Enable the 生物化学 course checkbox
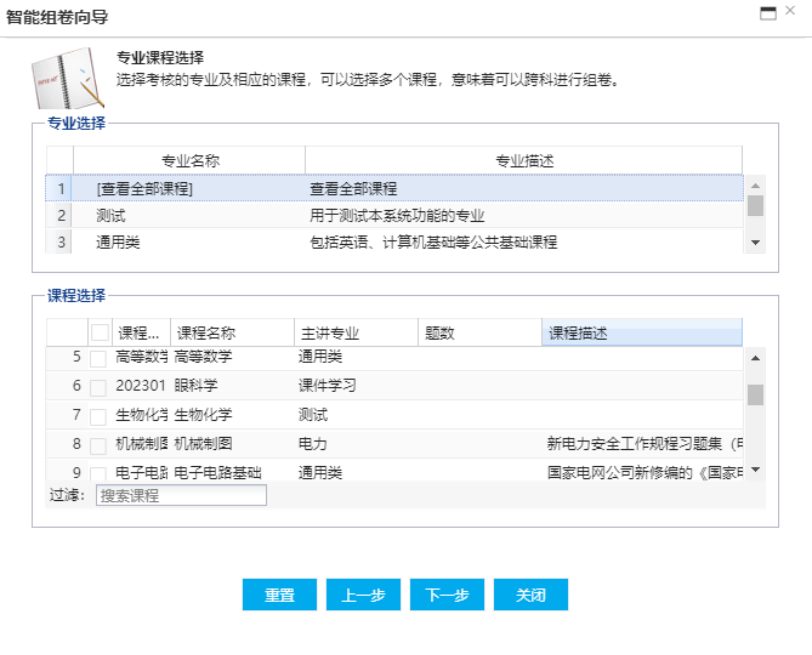Viewport: 812px width, 655px height. [x=98, y=416]
